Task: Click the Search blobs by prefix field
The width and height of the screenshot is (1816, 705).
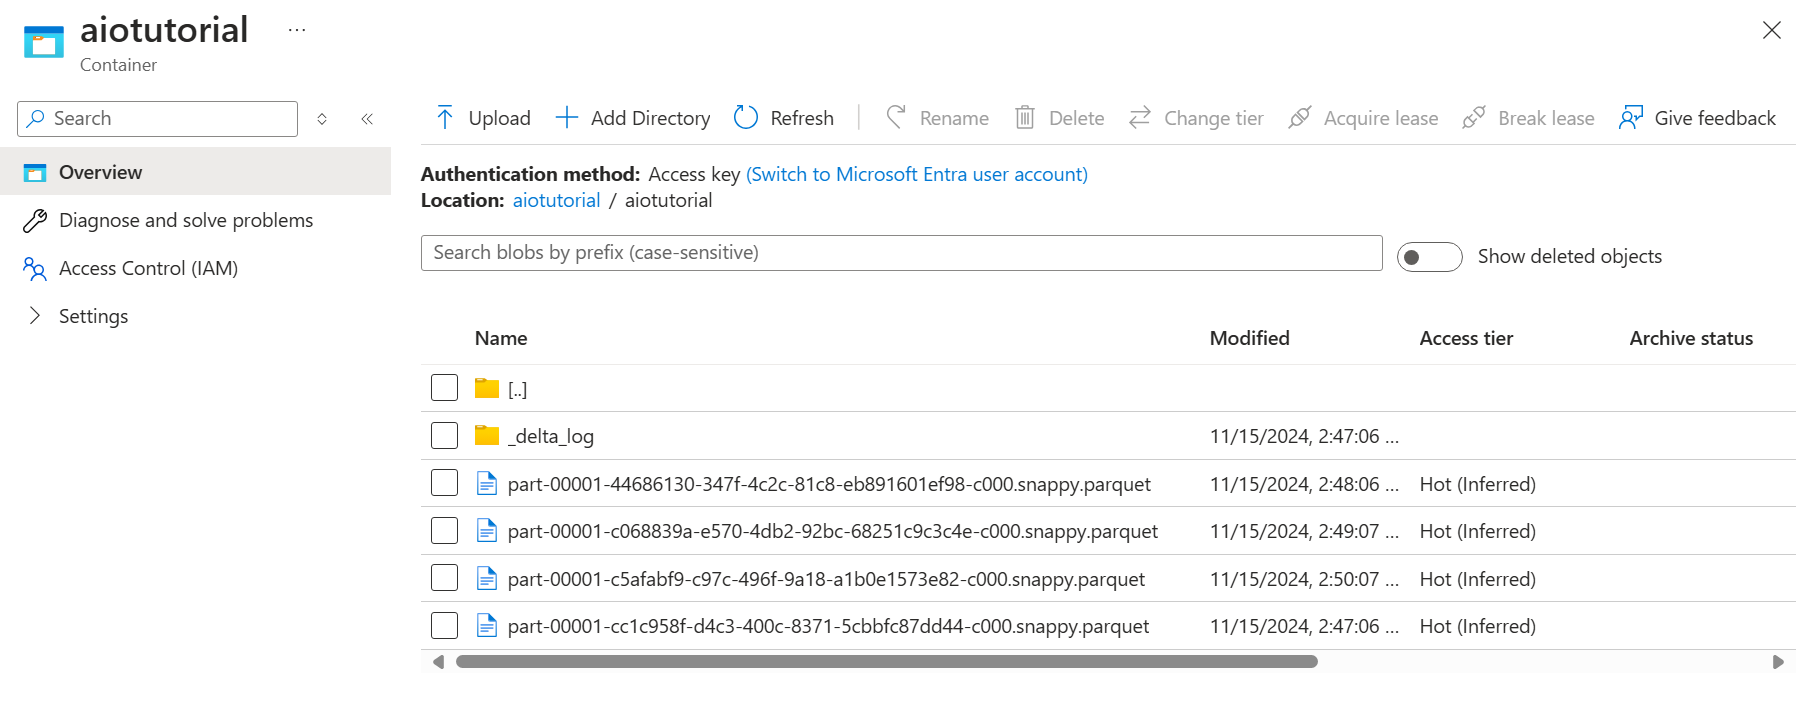Action: click(x=900, y=253)
